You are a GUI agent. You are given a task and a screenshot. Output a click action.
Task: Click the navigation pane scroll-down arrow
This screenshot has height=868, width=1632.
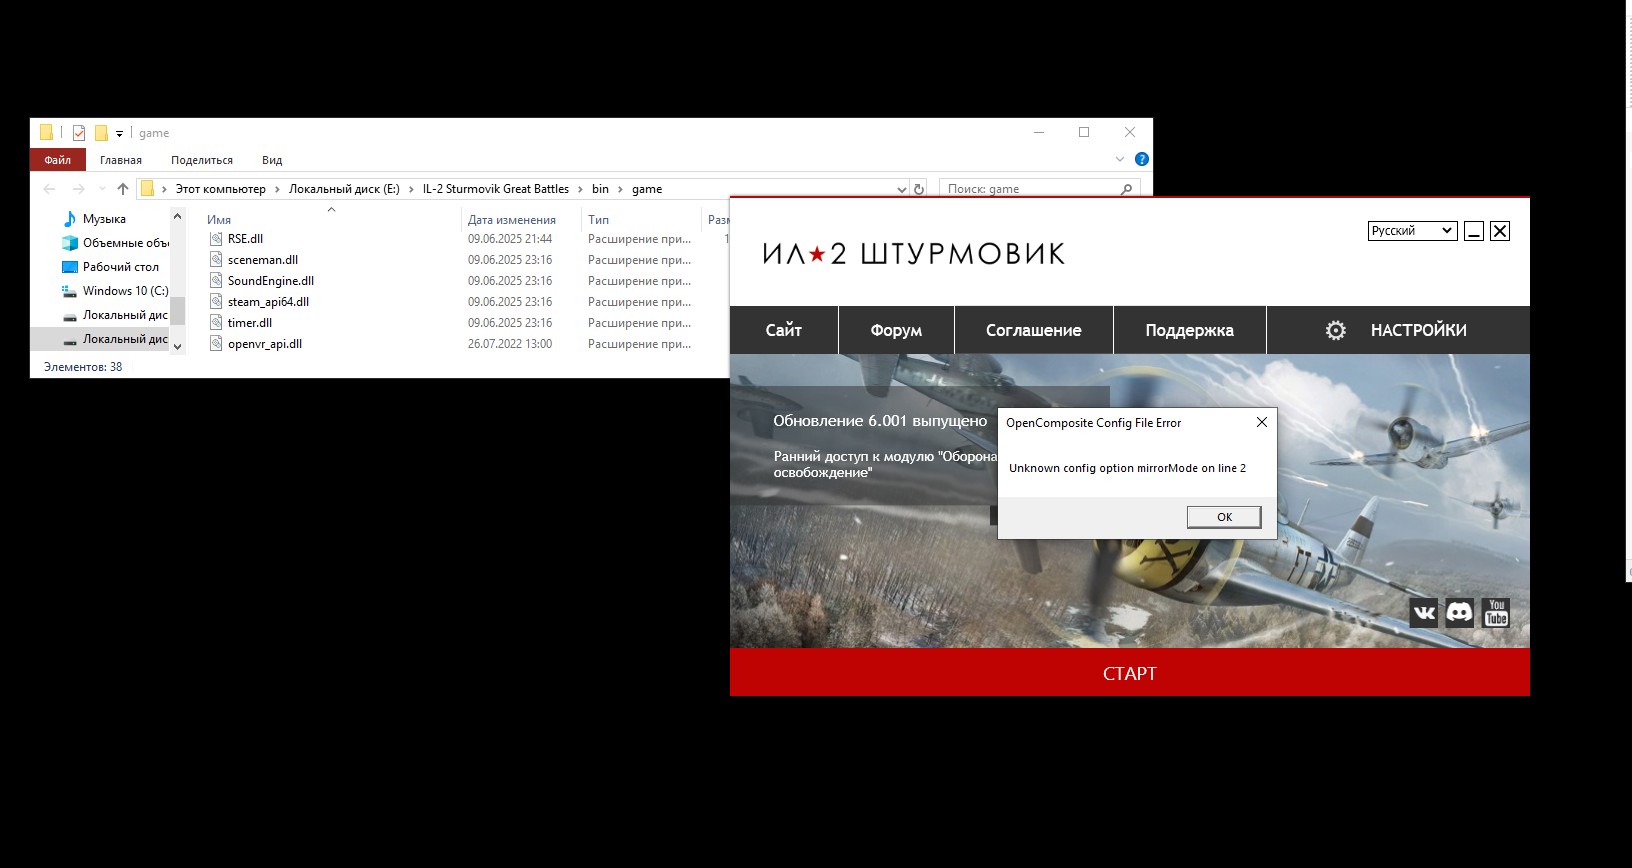click(178, 346)
